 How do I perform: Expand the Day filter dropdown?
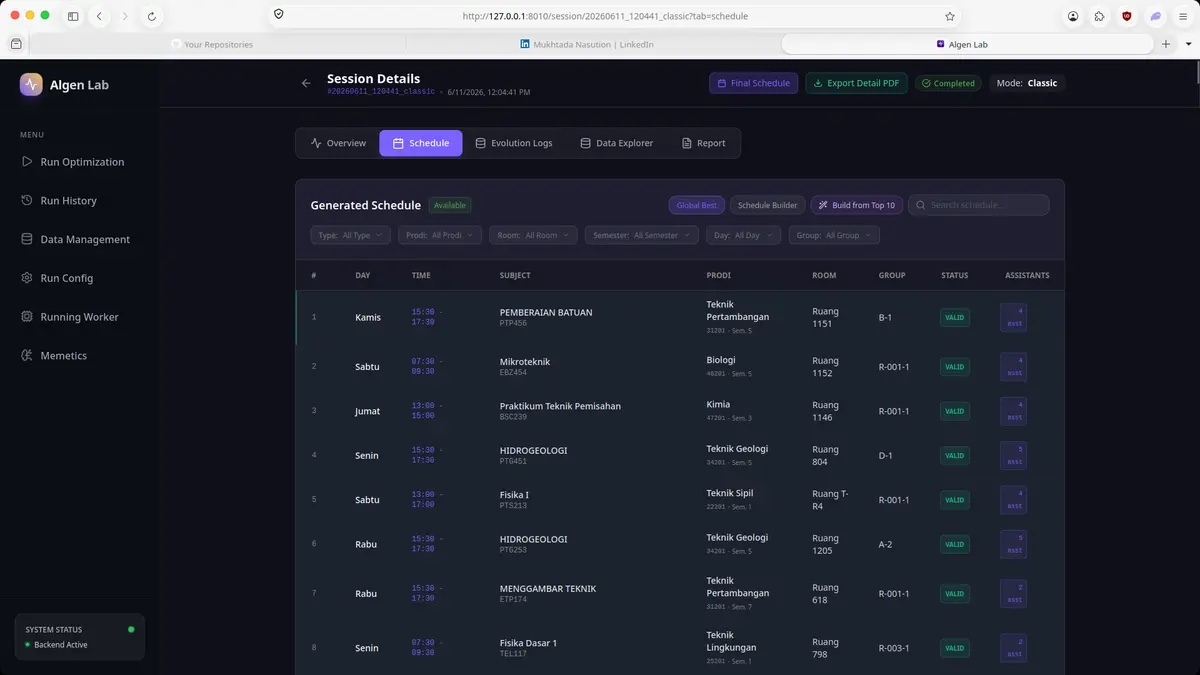743,235
